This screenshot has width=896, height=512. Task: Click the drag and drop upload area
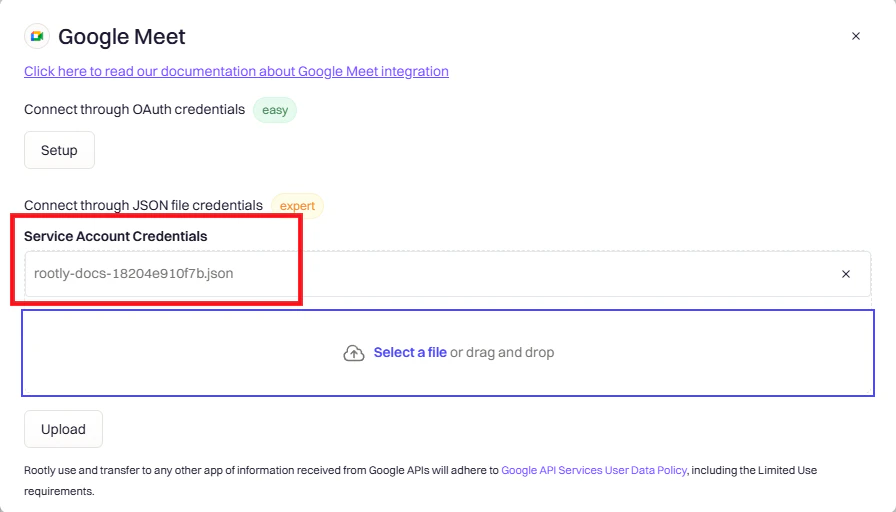coord(448,353)
